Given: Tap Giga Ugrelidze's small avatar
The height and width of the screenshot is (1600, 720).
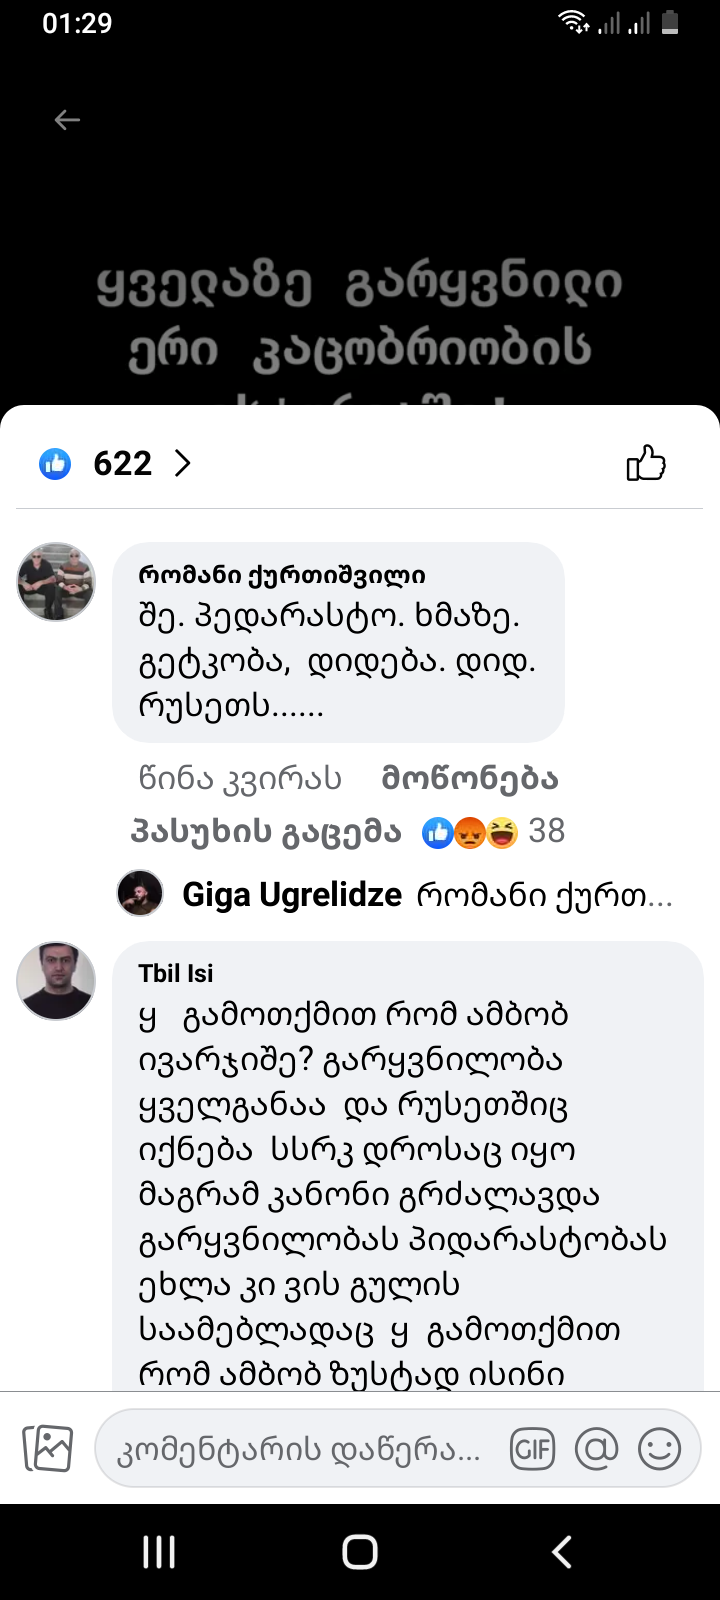Looking at the screenshot, I should 140,893.
